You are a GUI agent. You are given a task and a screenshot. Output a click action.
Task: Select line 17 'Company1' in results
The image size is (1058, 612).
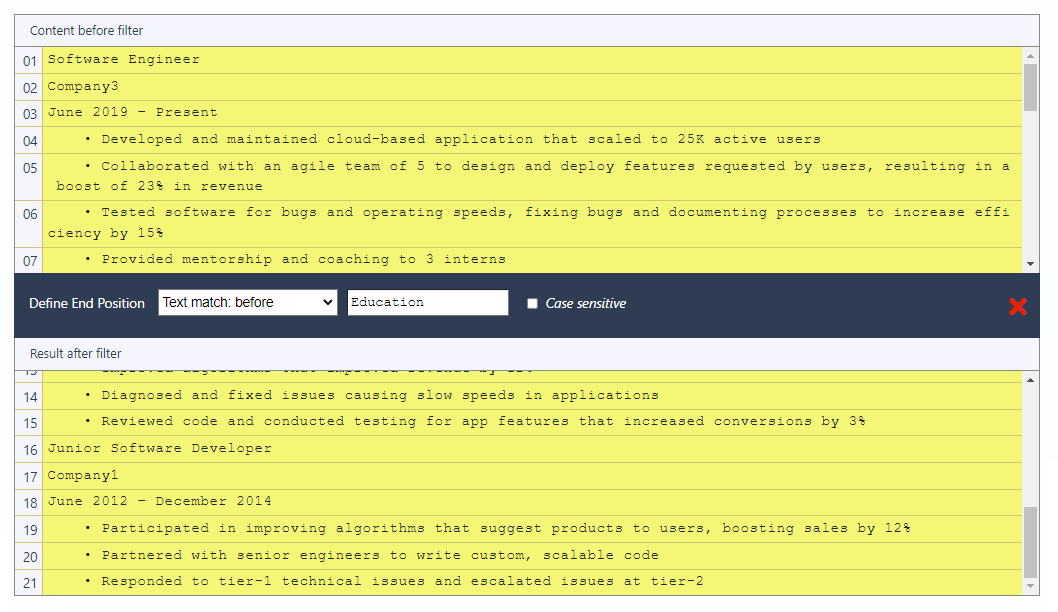(x=83, y=476)
